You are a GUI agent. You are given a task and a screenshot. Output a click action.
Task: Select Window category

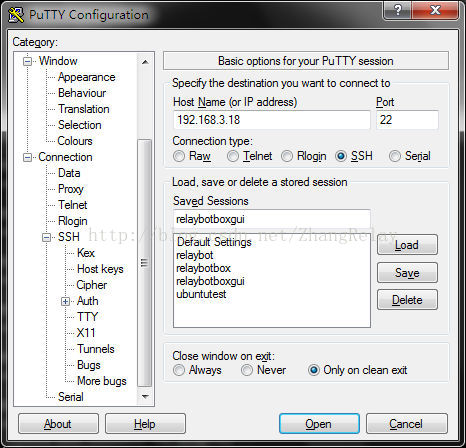pyautogui.click(x=58, y=61)
